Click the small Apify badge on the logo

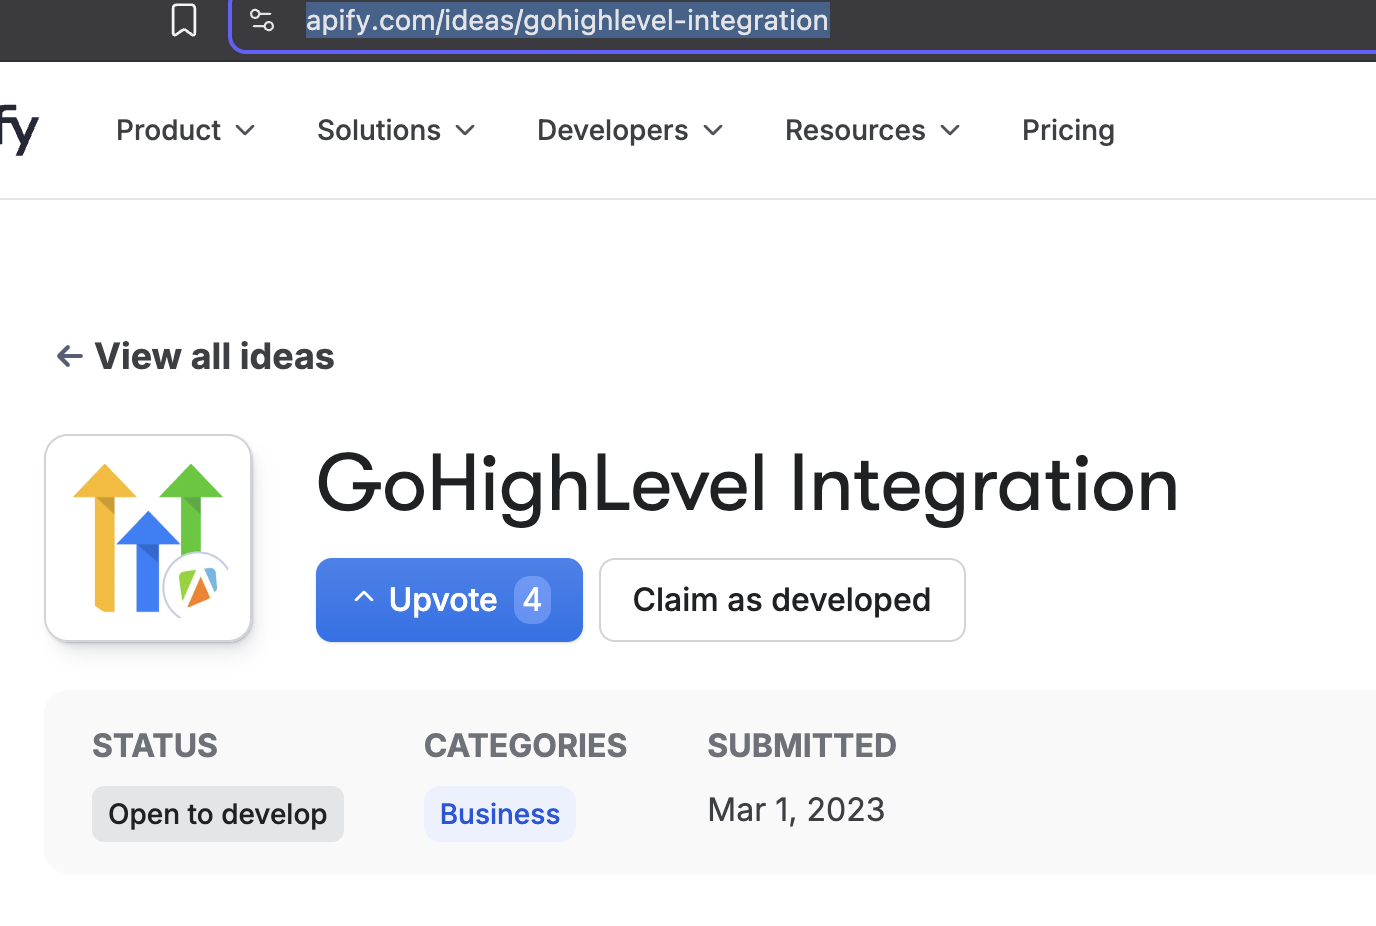click(198, 585)
